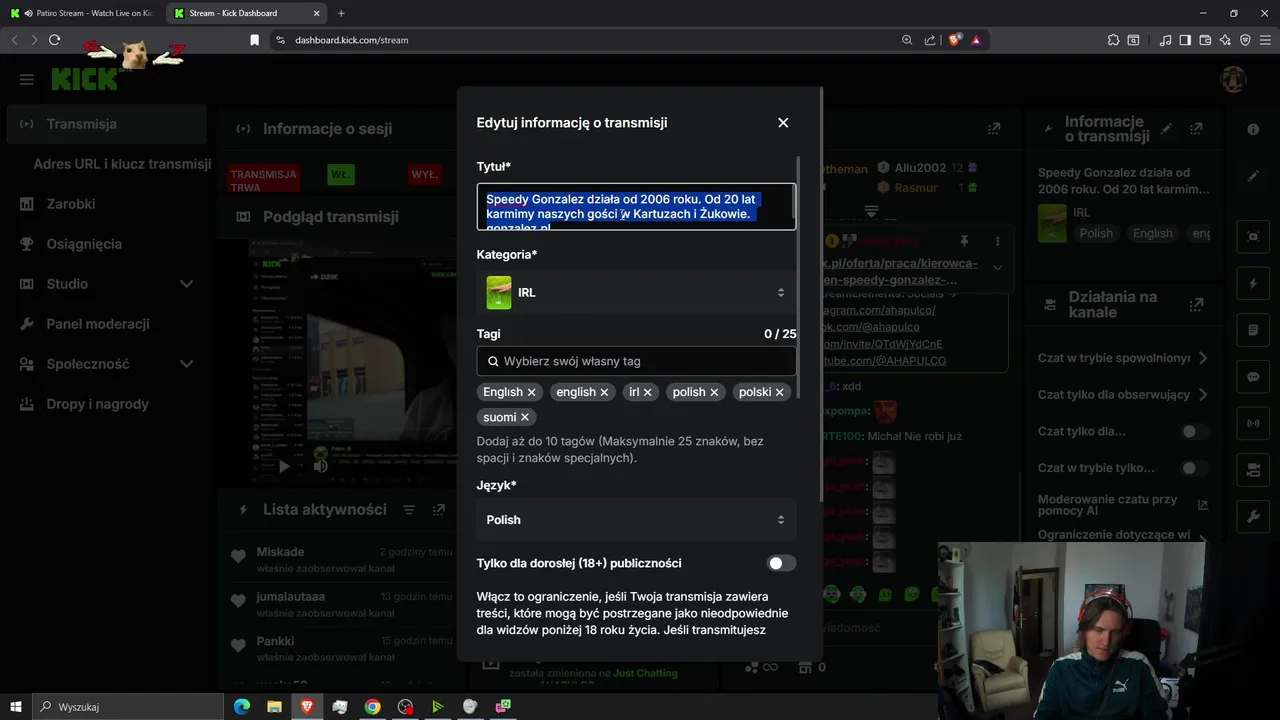The image size is (1280, 720).
Task: Collapse the pinned message chevron
Action: pos(997,267)
